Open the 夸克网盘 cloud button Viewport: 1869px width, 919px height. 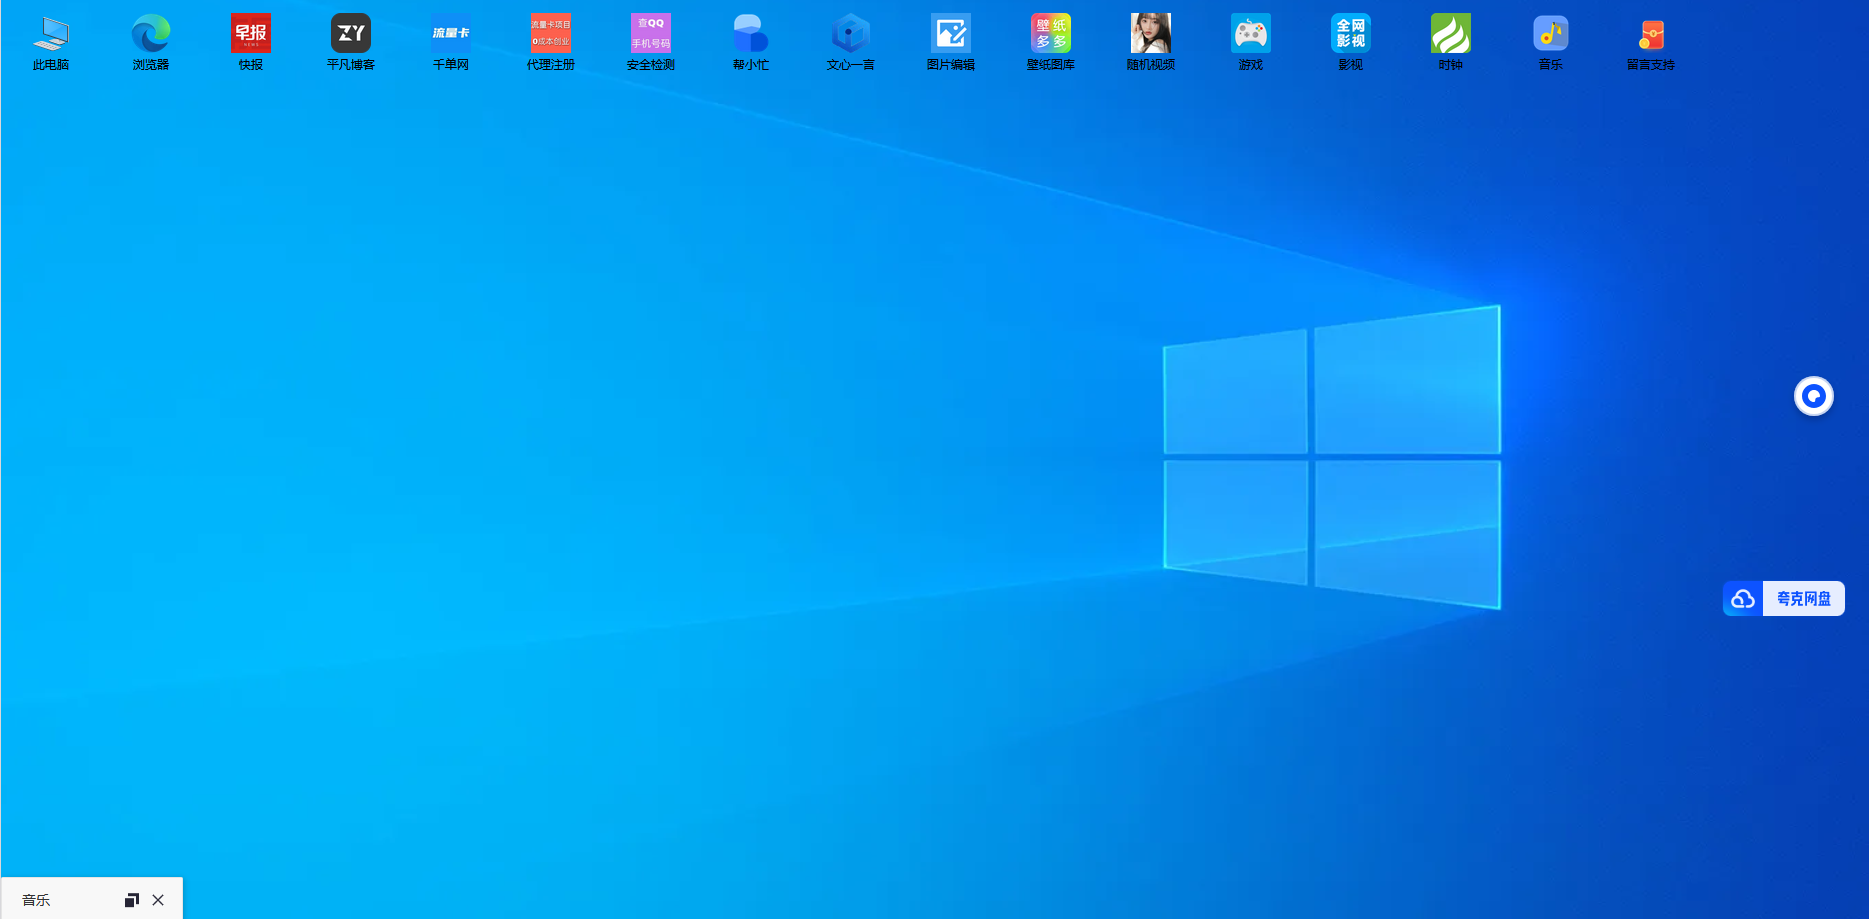(x=1784, y=599)
